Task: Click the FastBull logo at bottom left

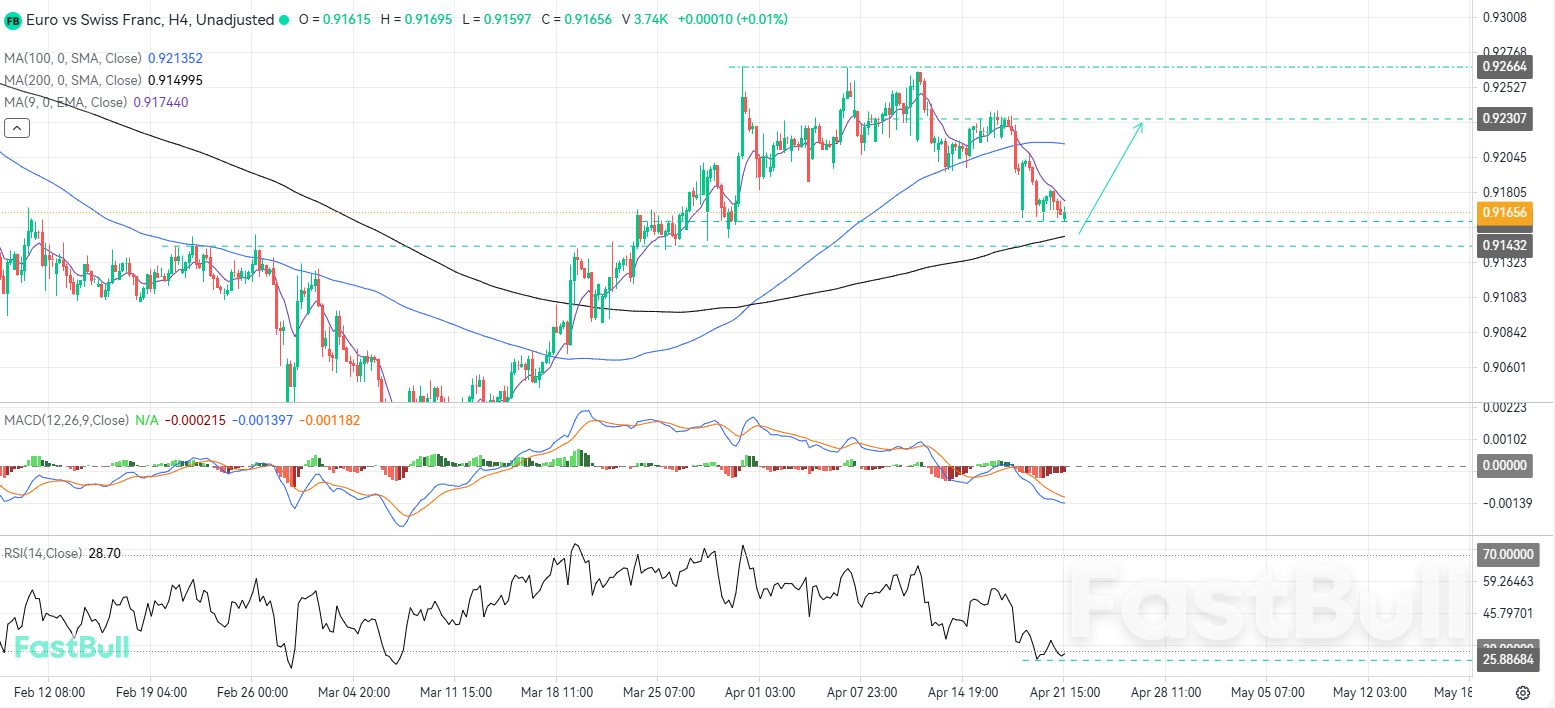Action: (72, 647)
